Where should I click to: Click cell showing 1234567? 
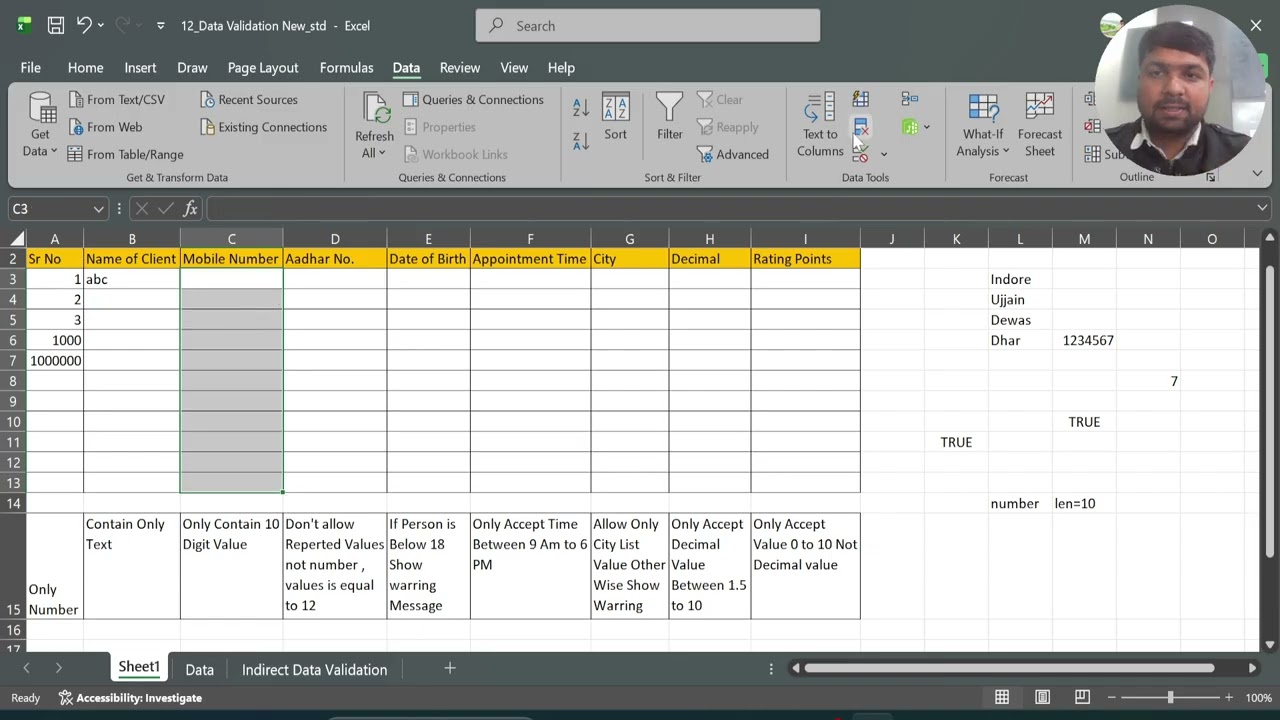tap(1084, 340)
